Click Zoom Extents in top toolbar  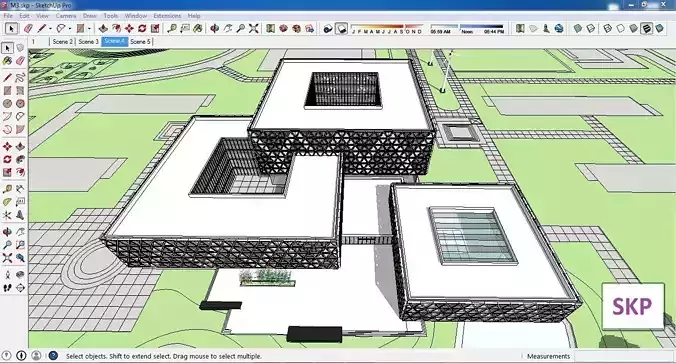254,29
